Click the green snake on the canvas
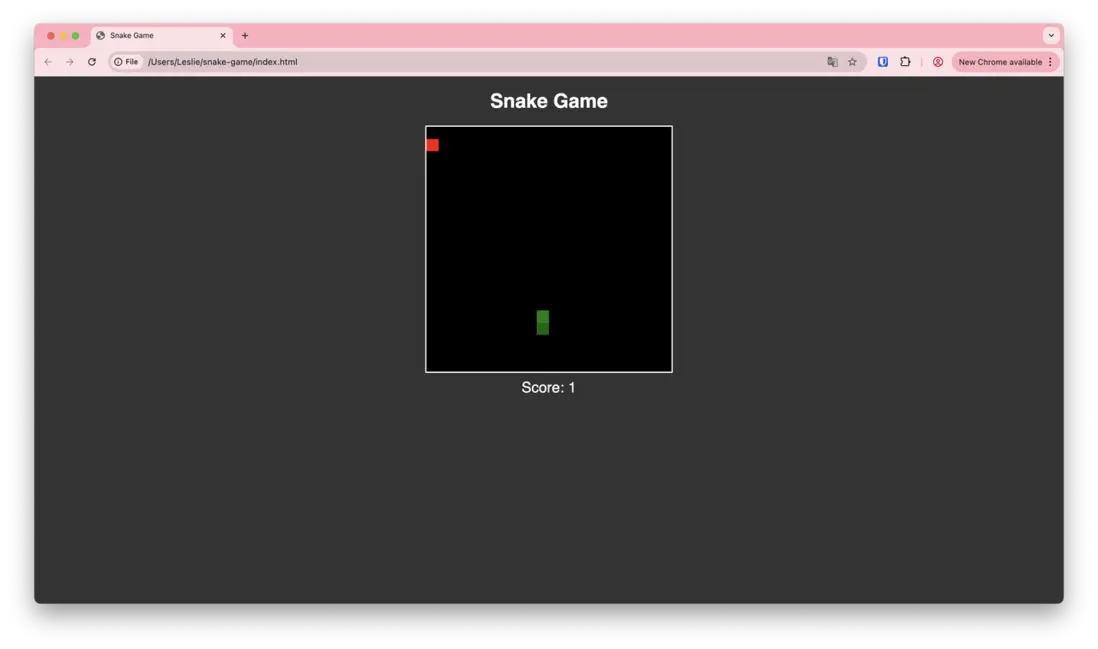This screenshot has height=649, width=1098. (543, 323)
